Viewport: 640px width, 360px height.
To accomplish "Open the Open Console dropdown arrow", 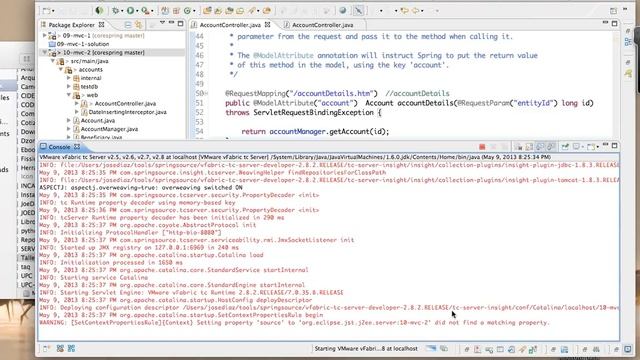I will tap(598, 147).
